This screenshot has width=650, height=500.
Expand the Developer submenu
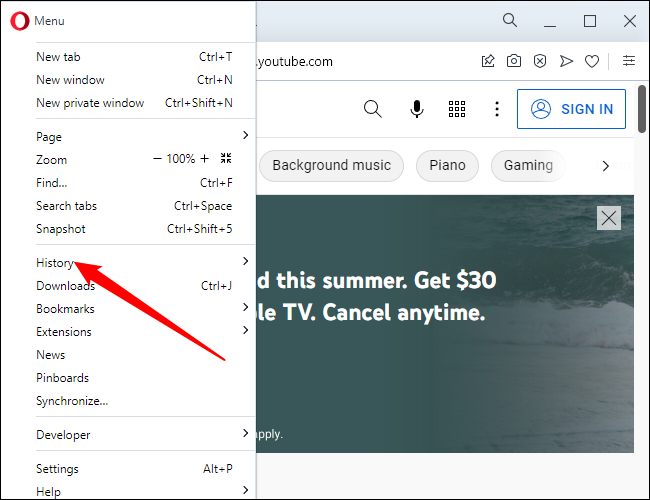tap(63, 435)
